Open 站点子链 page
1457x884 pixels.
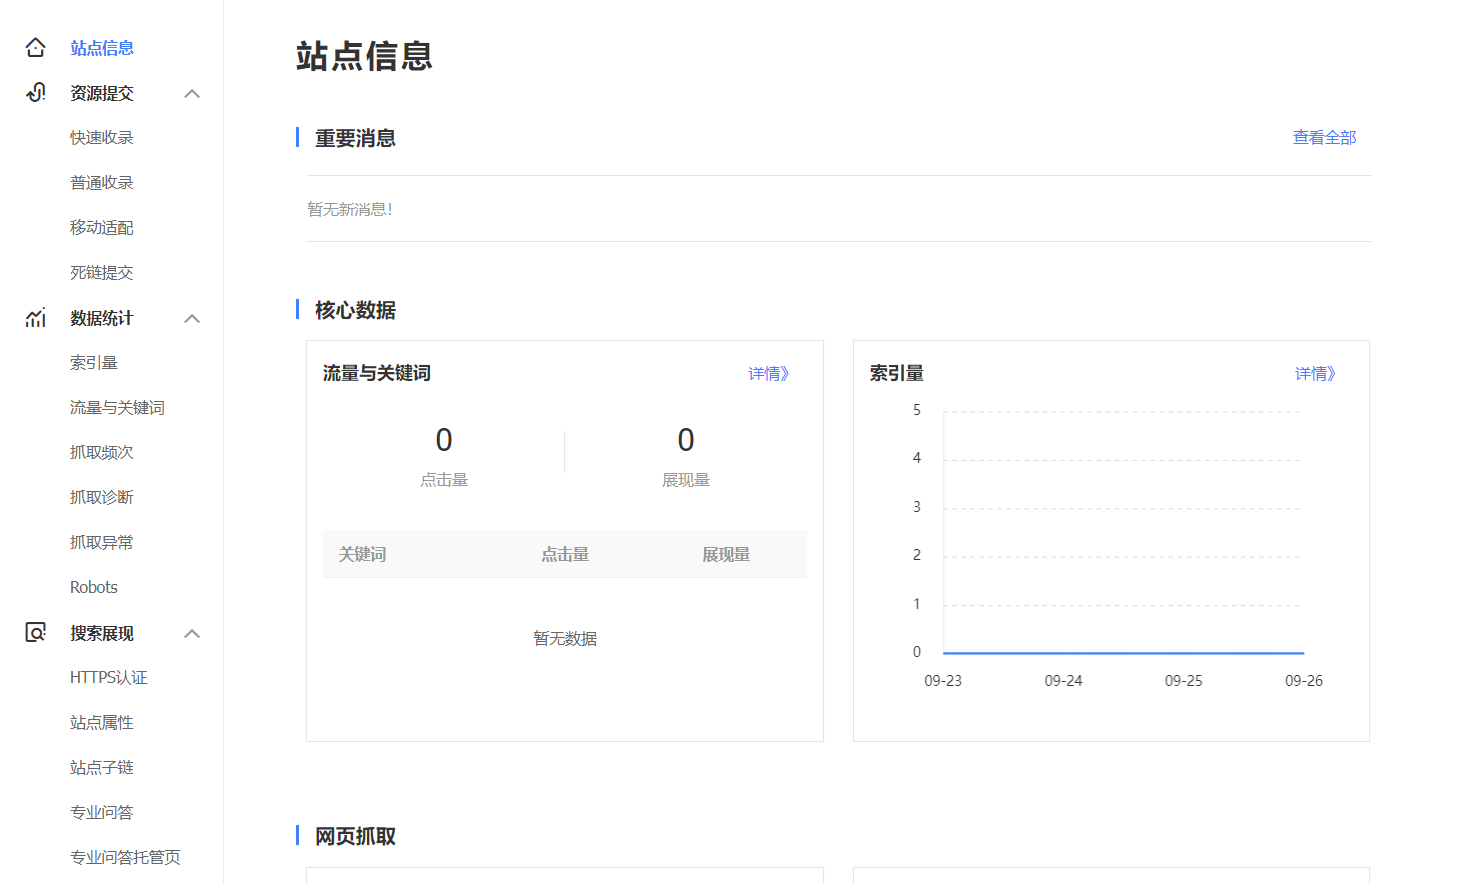102,768
